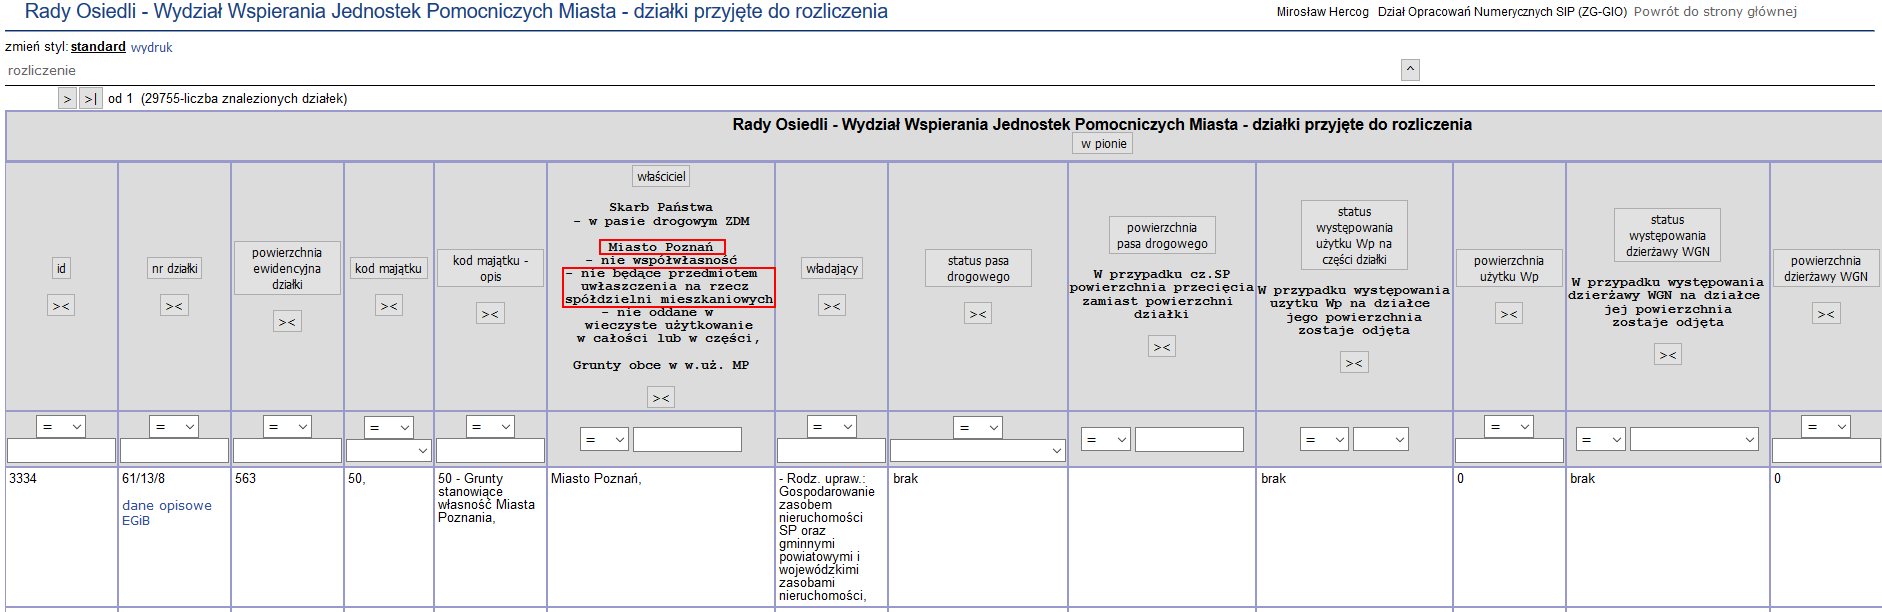
Task: Expand the status pasa drogowego value dropdown
Action: click(977, 451)
